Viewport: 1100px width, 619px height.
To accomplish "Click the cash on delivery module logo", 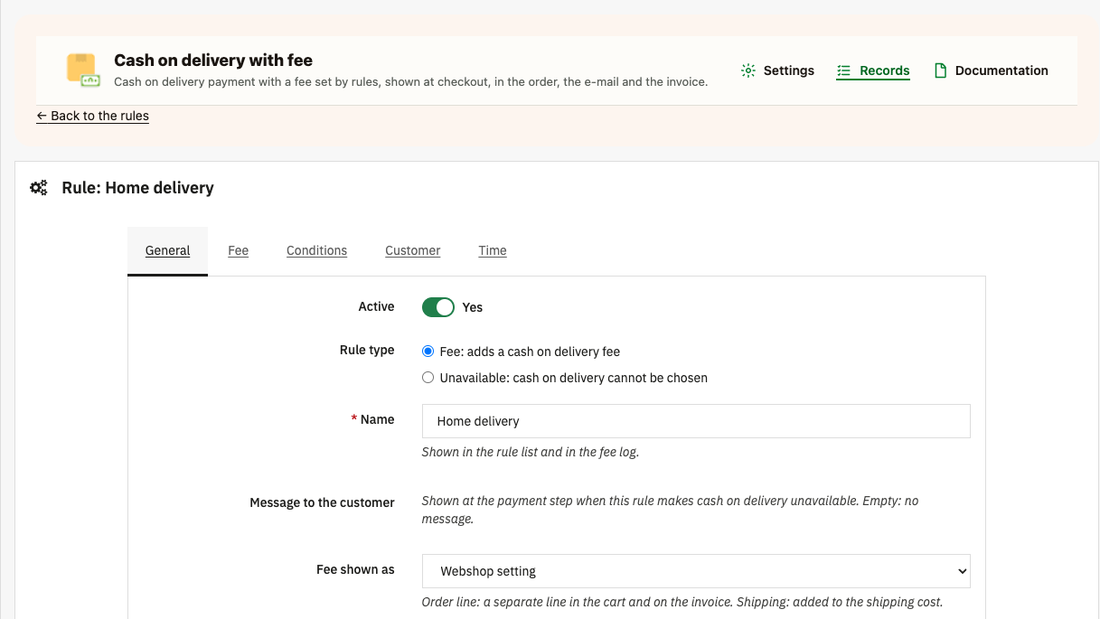I will (83, 70).
